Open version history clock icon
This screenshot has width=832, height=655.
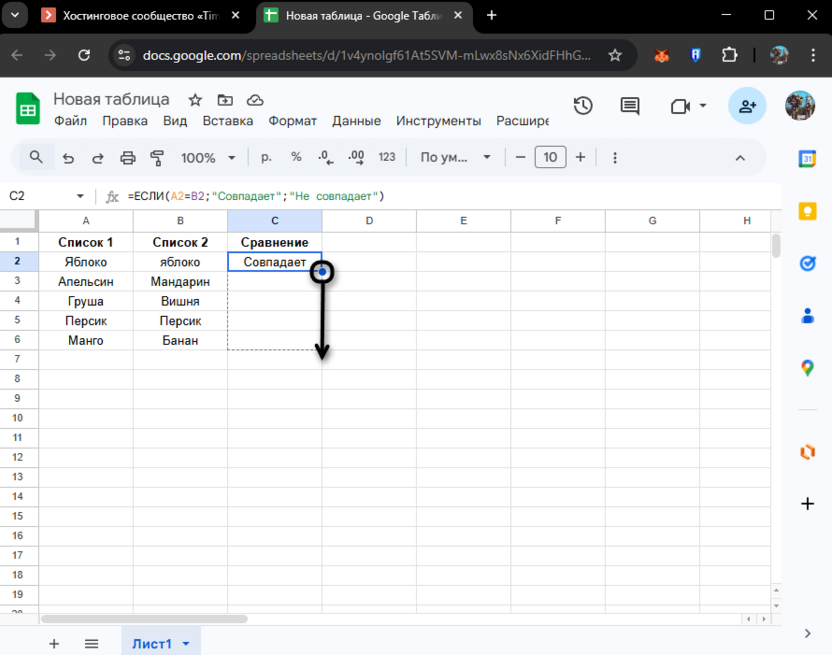click(x=583, y=106)
